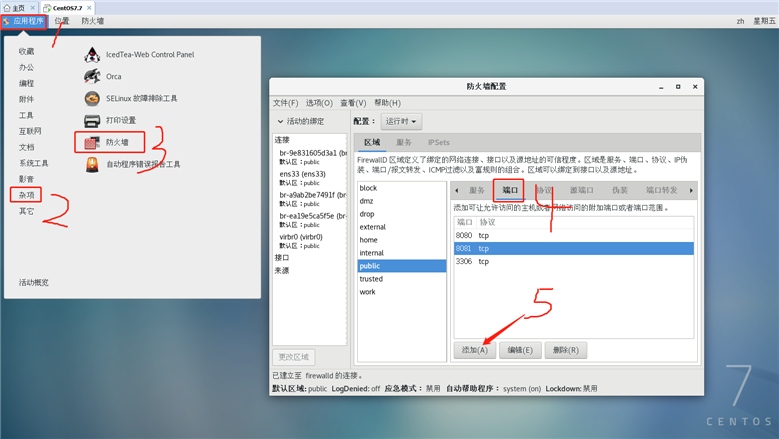The width and height of the screenshot is (779, 439).
Task: Open the View(V) menu
Action: point(353,103)
